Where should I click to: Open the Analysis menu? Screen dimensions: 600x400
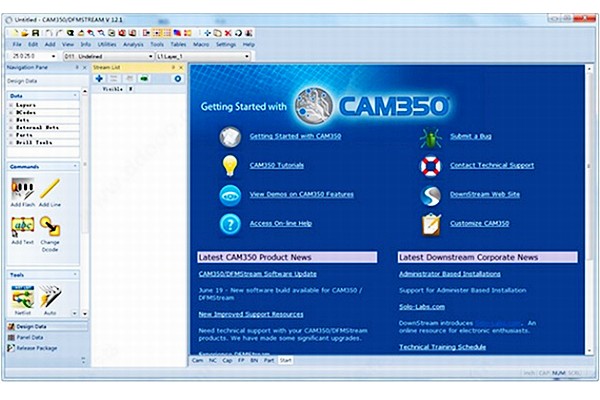point(133,44)
